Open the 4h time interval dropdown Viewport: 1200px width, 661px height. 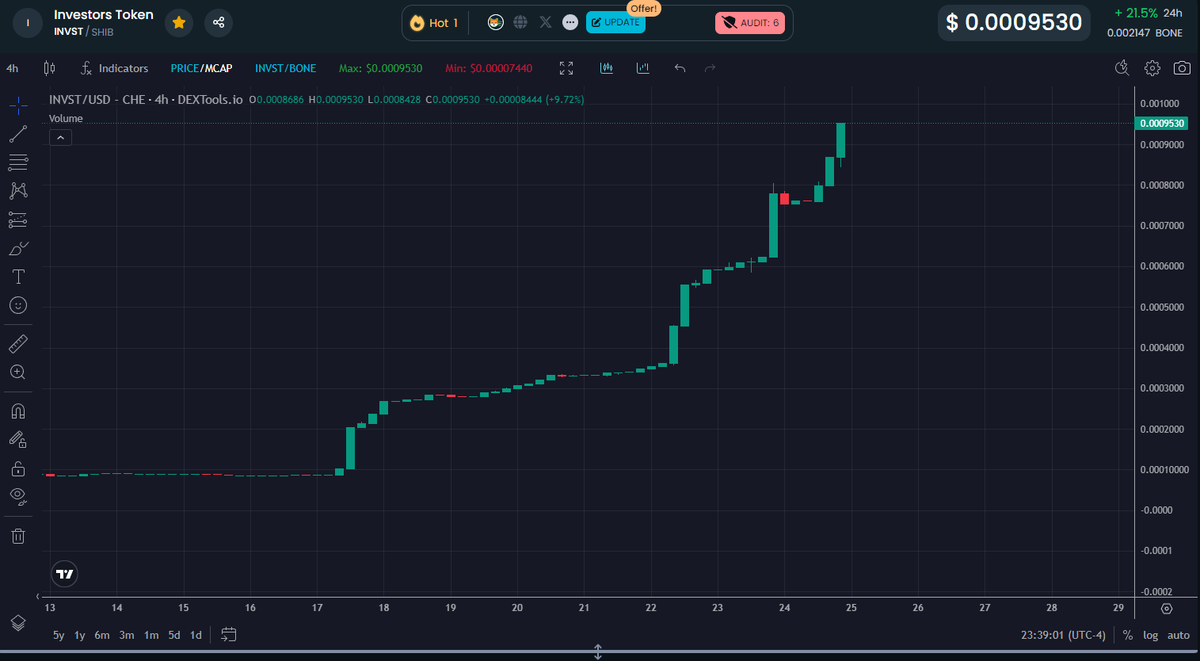(x=12, y=68)
